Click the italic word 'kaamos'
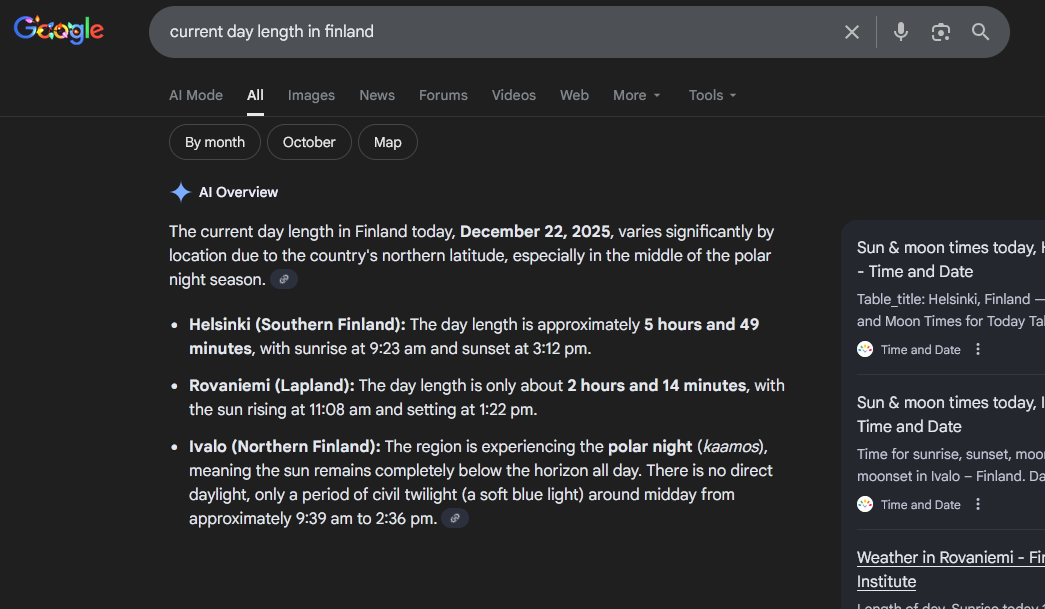The image size is (1045, 609). tap(730, 446)
